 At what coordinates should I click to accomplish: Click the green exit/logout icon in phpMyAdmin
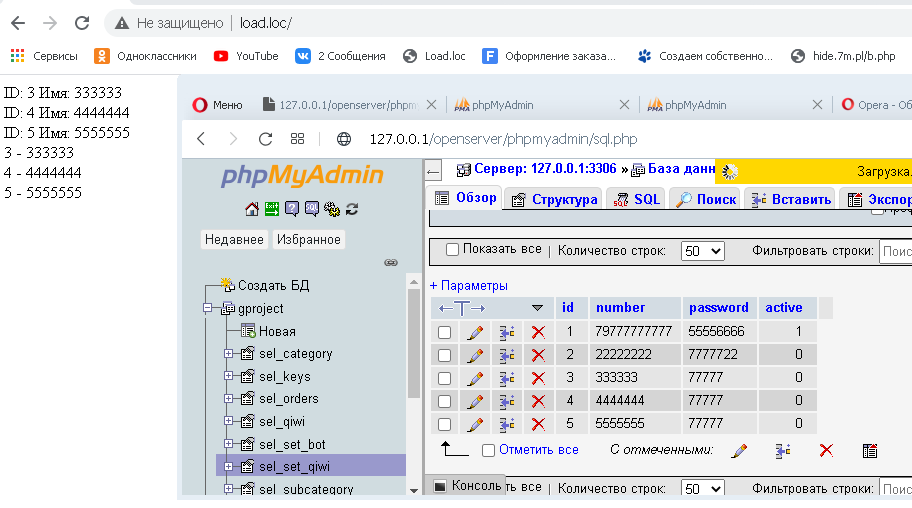coord(272,209)
